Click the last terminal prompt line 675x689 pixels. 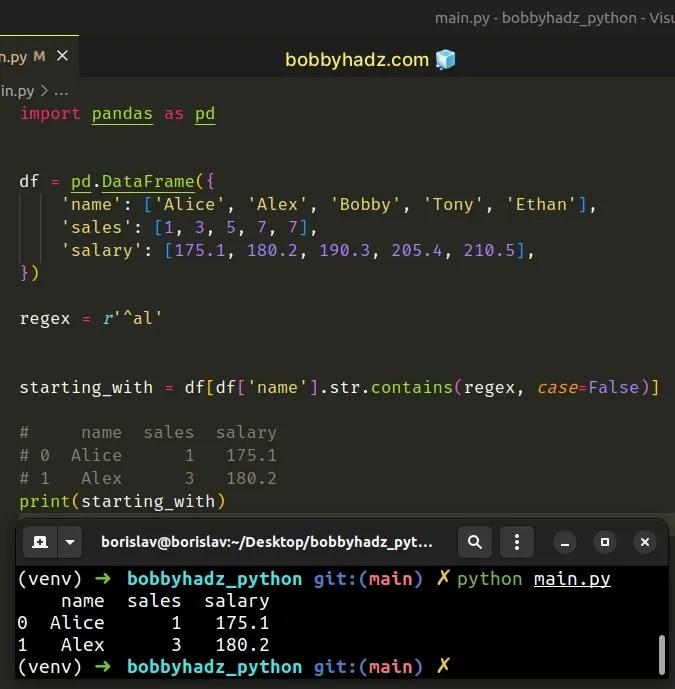[234, 667]
